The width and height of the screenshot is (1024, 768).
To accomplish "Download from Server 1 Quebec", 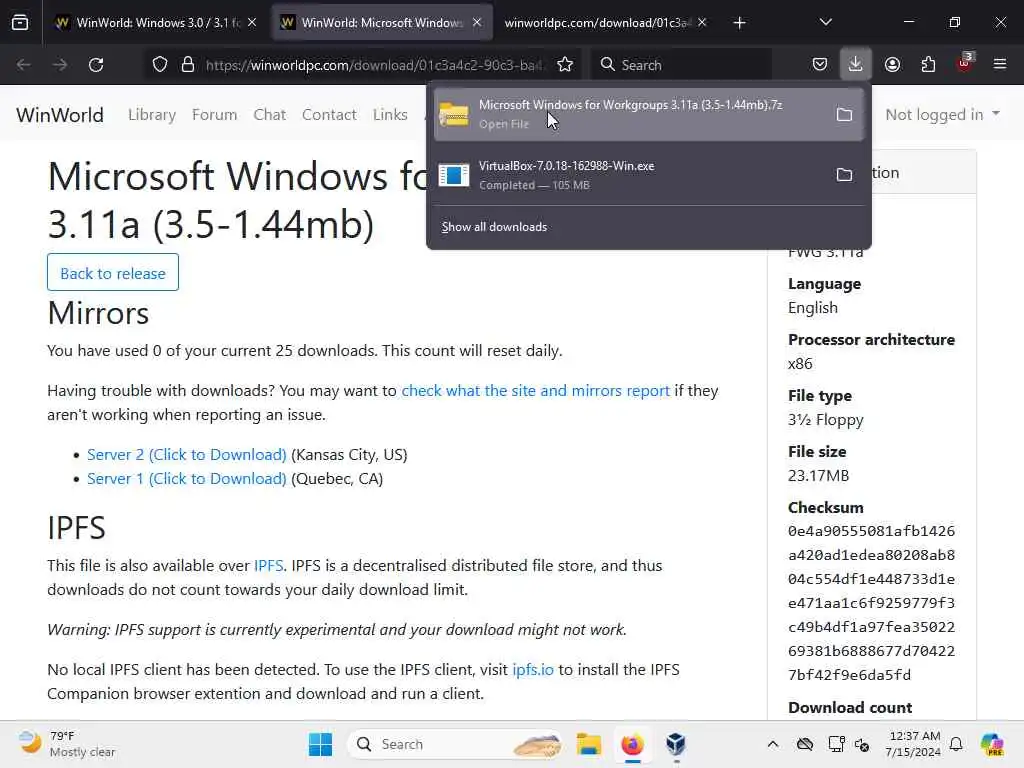I will point(187,479).
